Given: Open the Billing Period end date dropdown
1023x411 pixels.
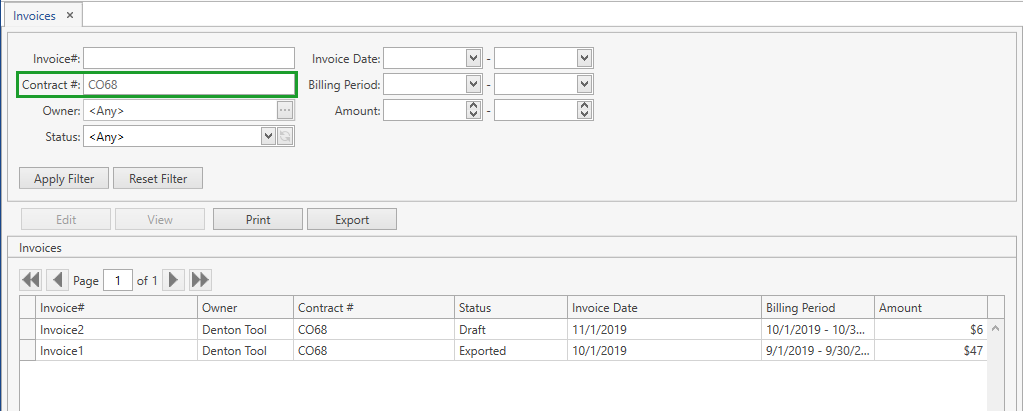Looking at the screenshot, I should click(x=585, y=85).
